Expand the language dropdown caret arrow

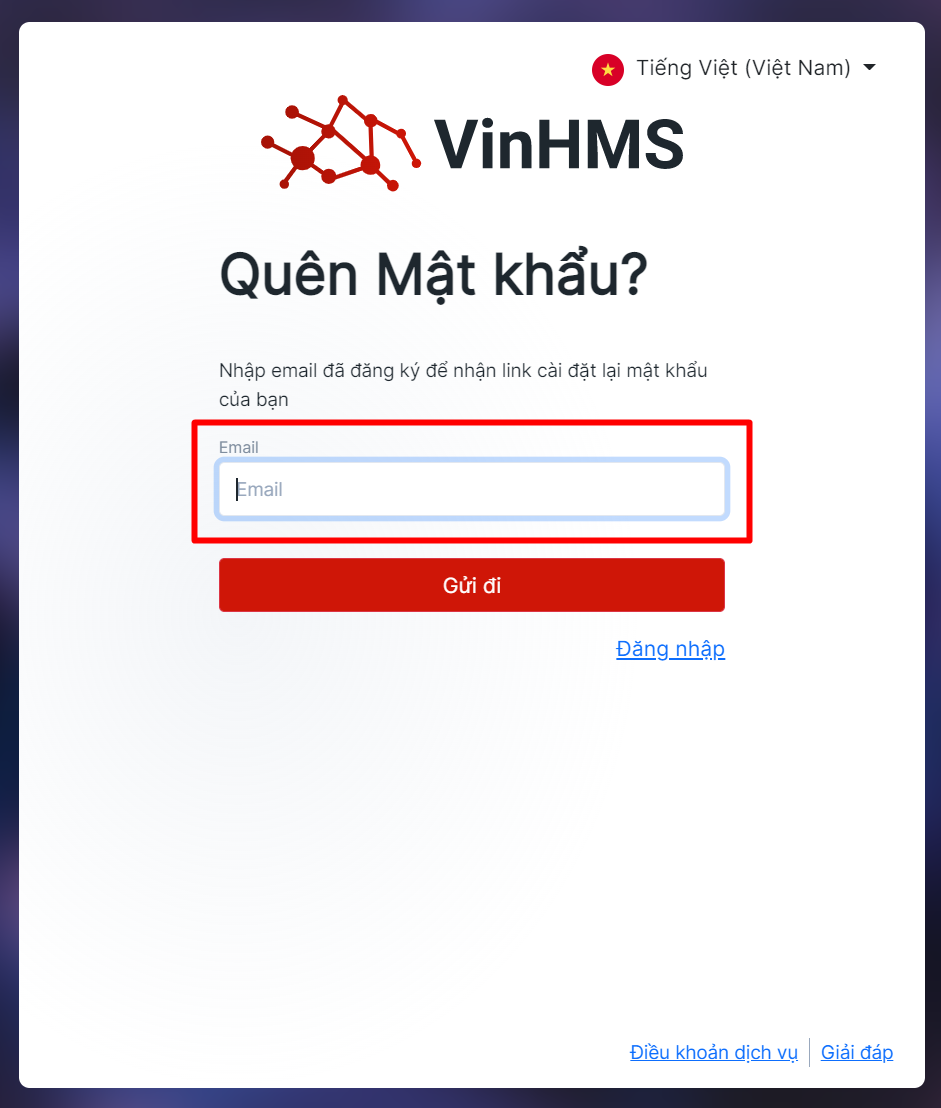point(870,67)
